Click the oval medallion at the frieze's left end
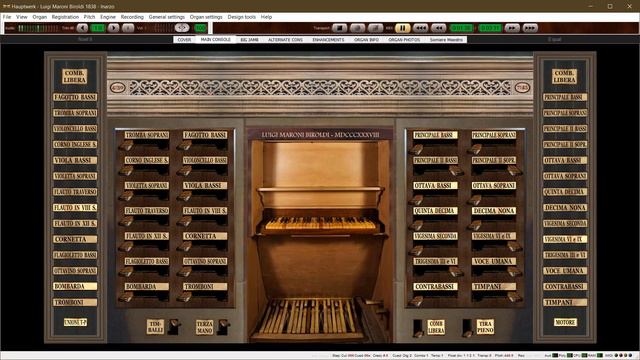Image resolution: width=640 pixels, height=360 pixels. [x=118, y=88]
